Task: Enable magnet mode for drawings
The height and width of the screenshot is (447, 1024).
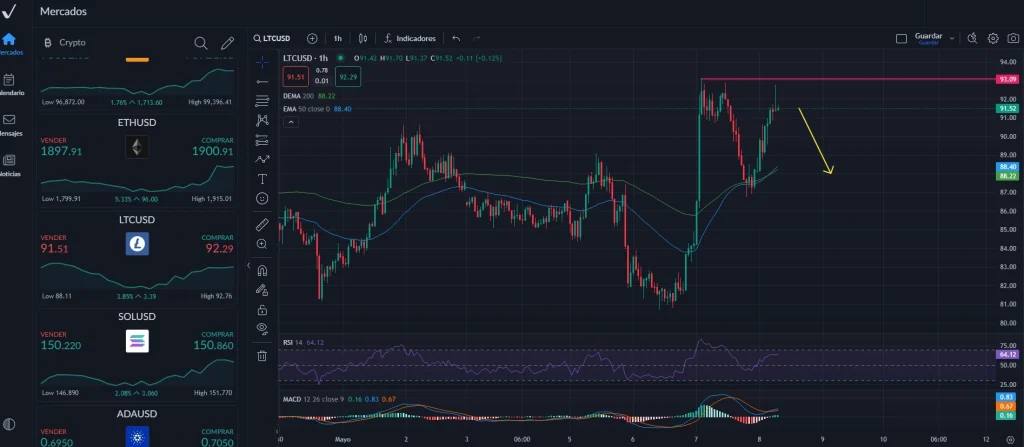Action: point(262,271)
